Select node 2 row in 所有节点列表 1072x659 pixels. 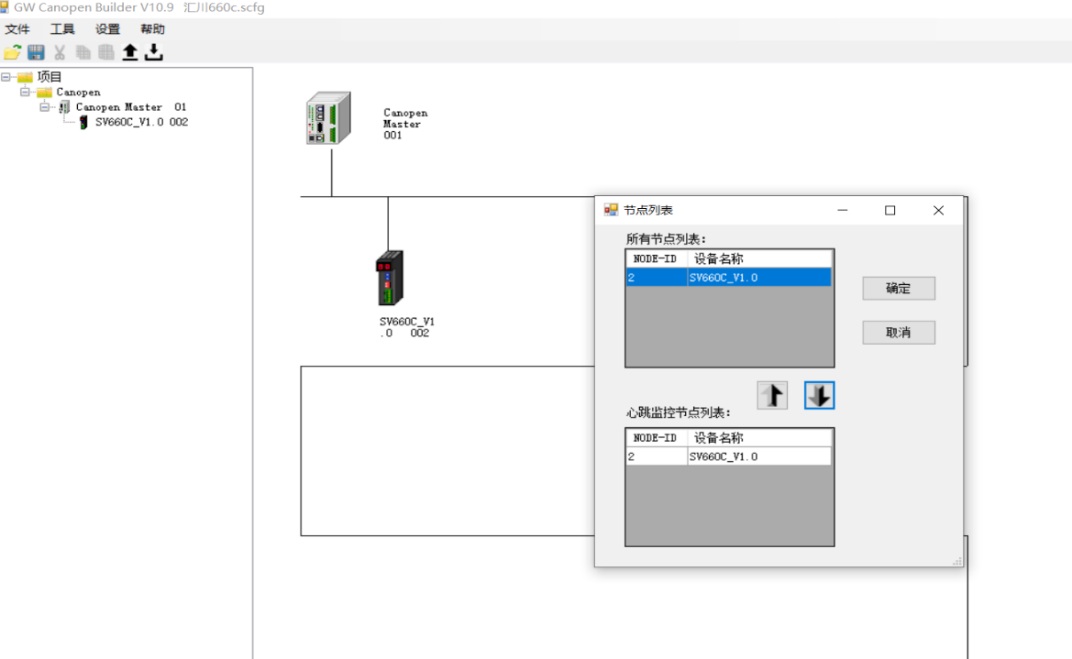click(729, 278)
